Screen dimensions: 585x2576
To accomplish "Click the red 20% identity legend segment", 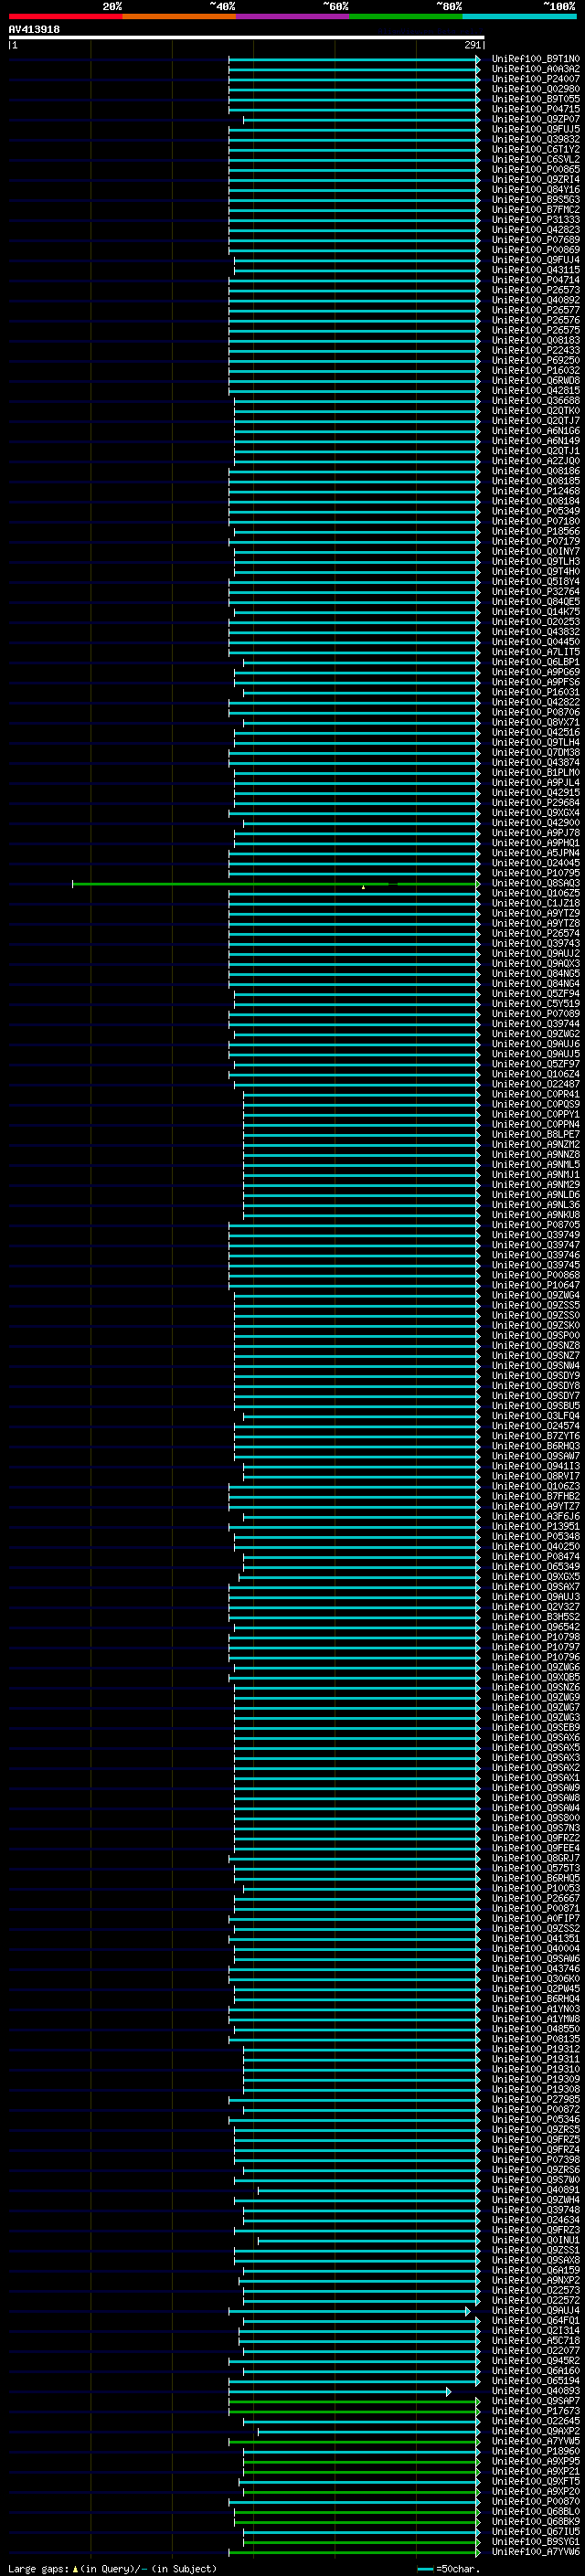I will coord(65,16).
